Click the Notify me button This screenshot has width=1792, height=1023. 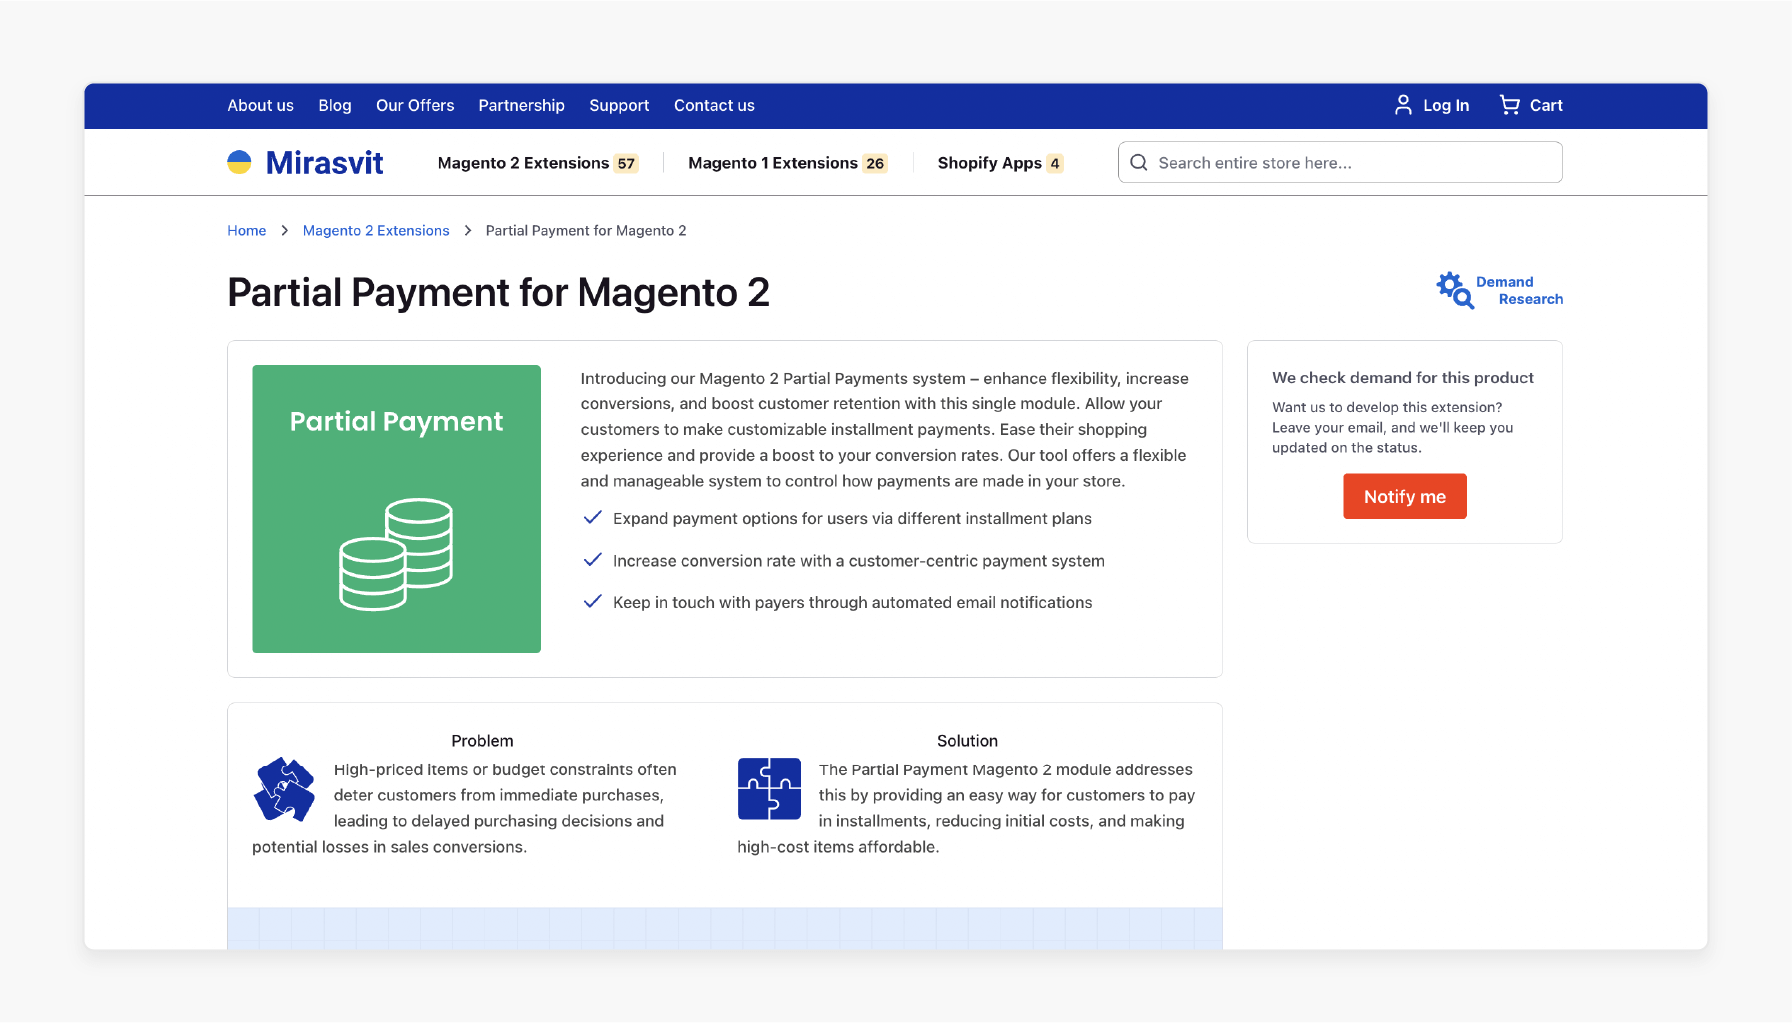pyautogui.click(x=1405, y=496)
